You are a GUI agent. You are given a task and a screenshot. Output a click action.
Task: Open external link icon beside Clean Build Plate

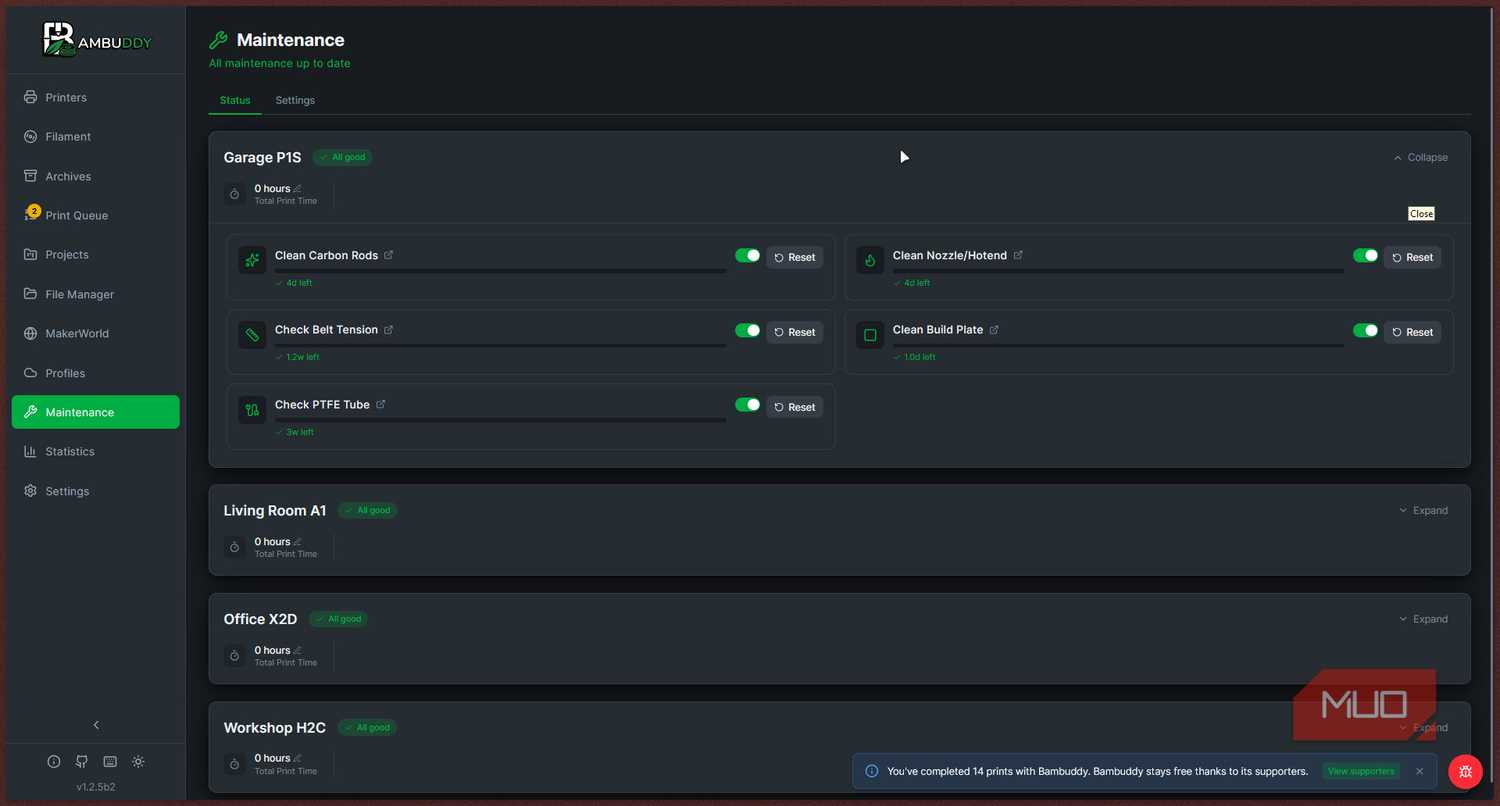coord(994,330)
